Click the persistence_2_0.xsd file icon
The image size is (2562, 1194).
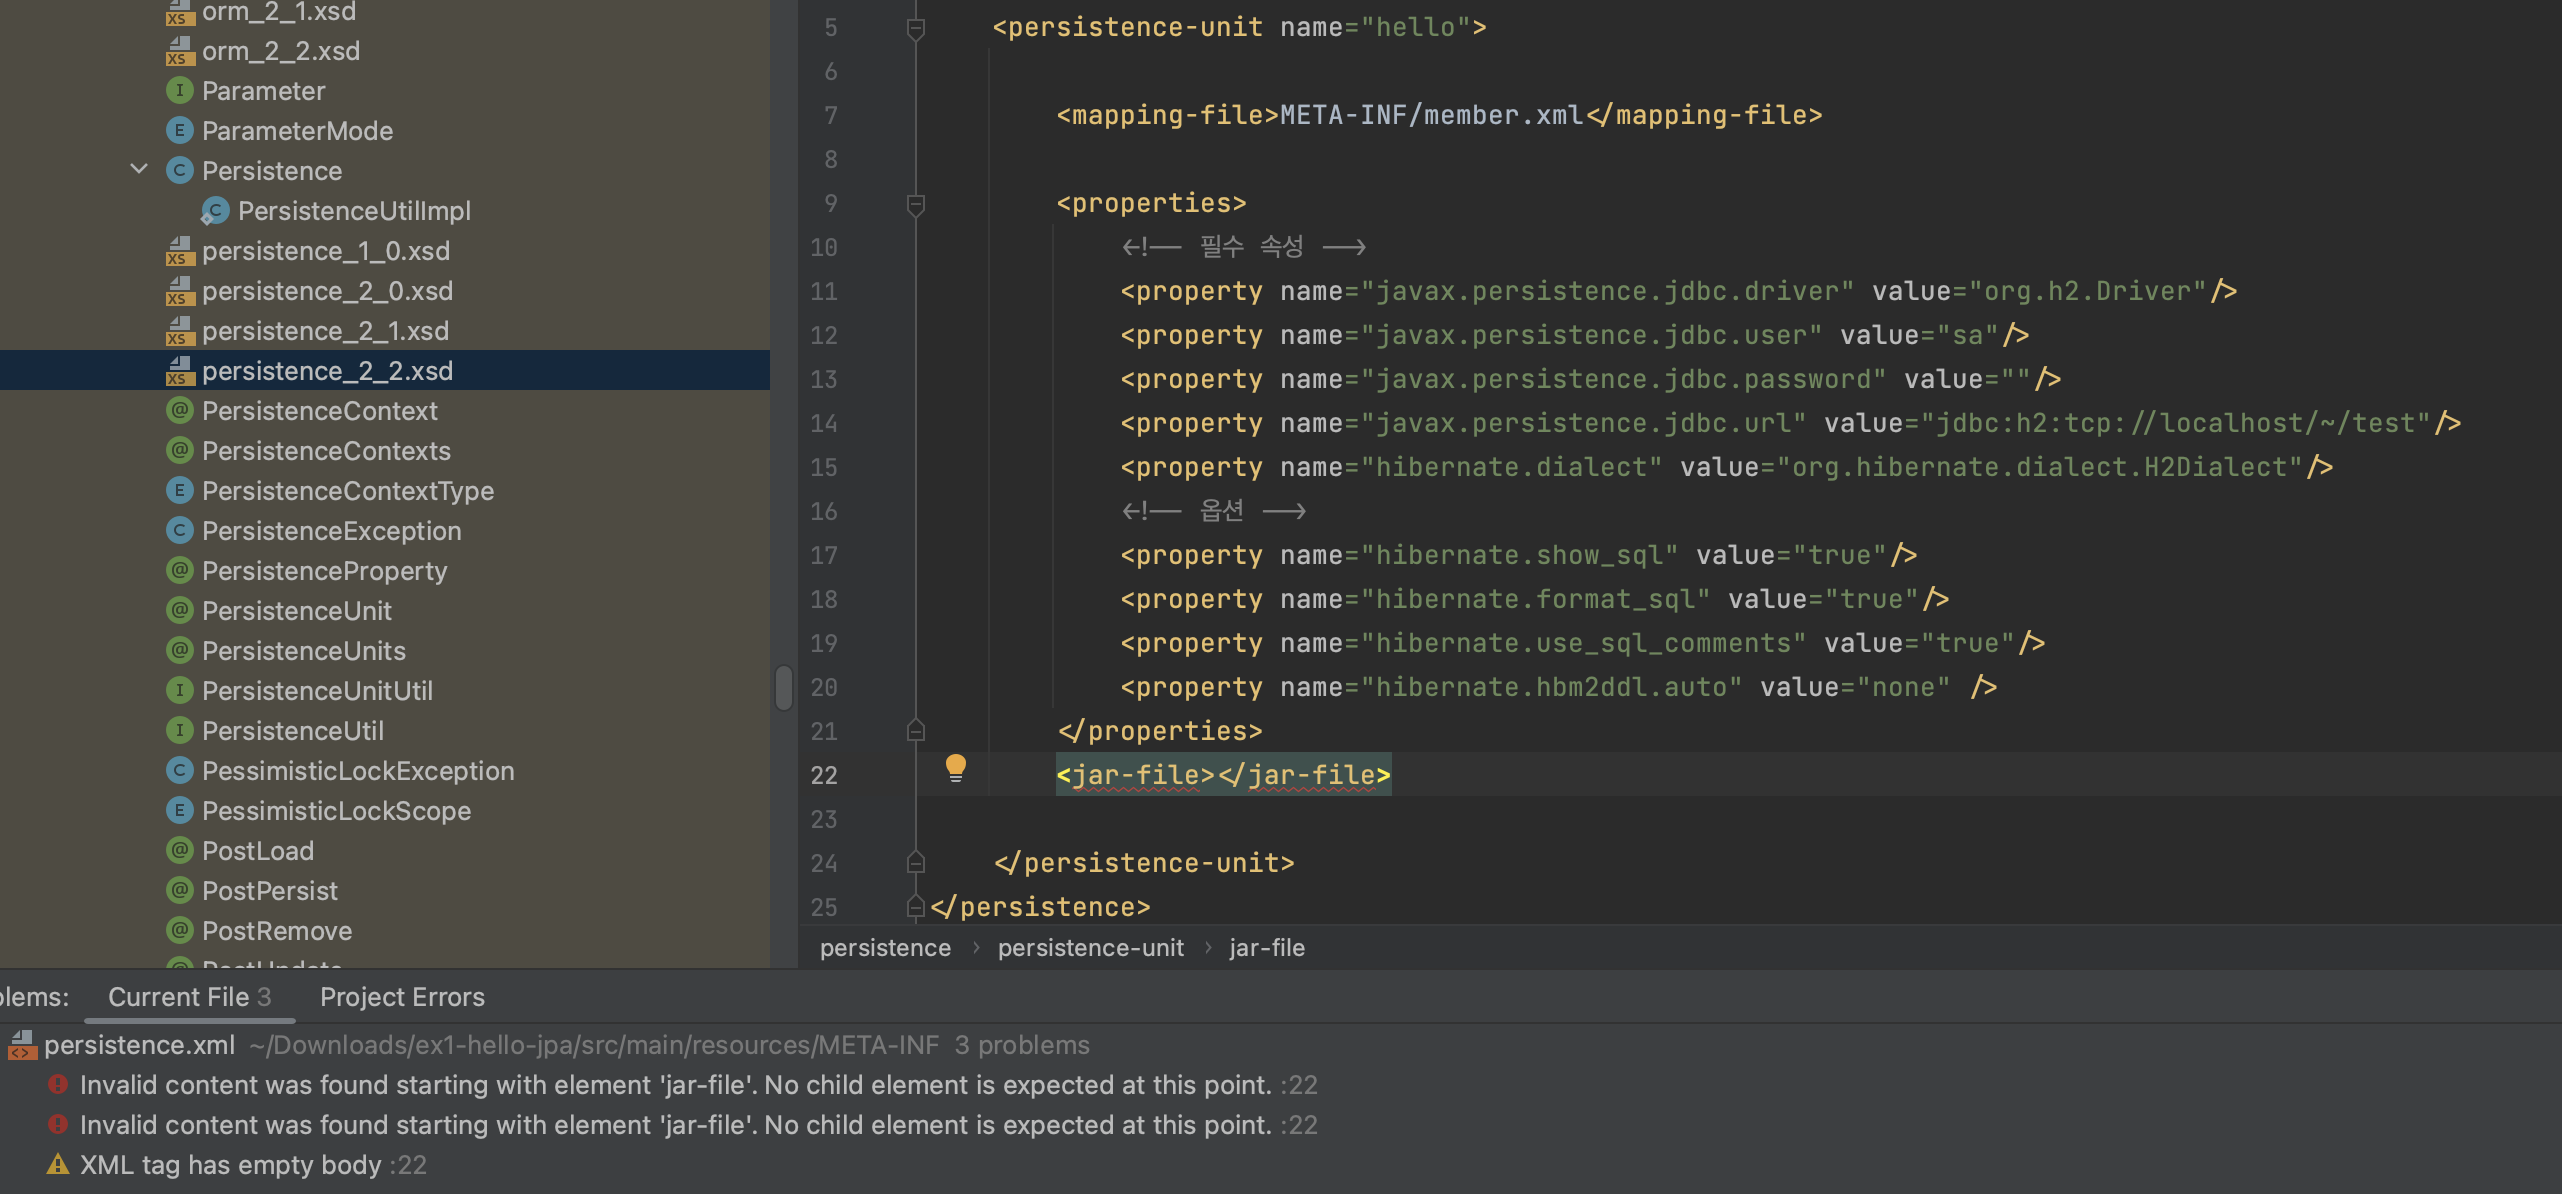(x=179, y=290)
